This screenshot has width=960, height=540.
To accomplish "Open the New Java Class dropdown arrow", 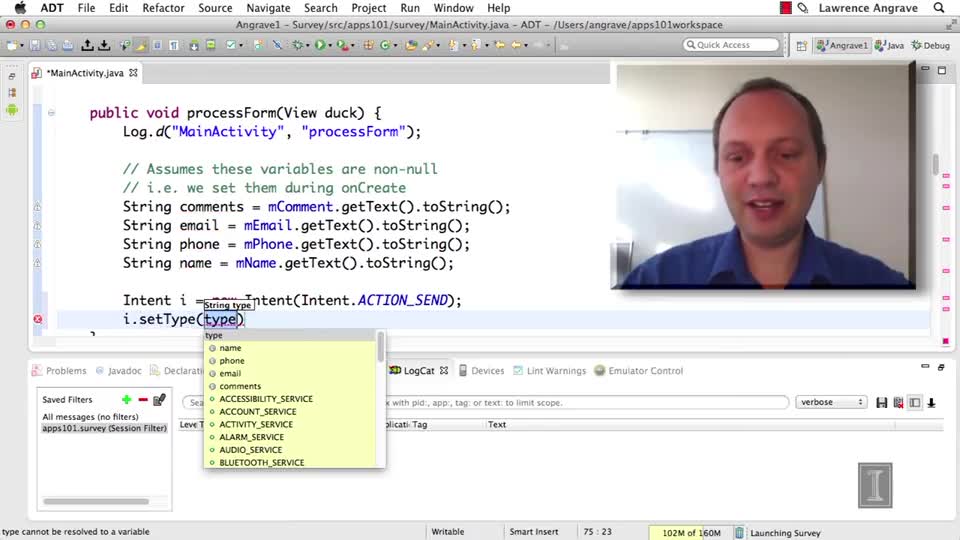I will (395, 46).
